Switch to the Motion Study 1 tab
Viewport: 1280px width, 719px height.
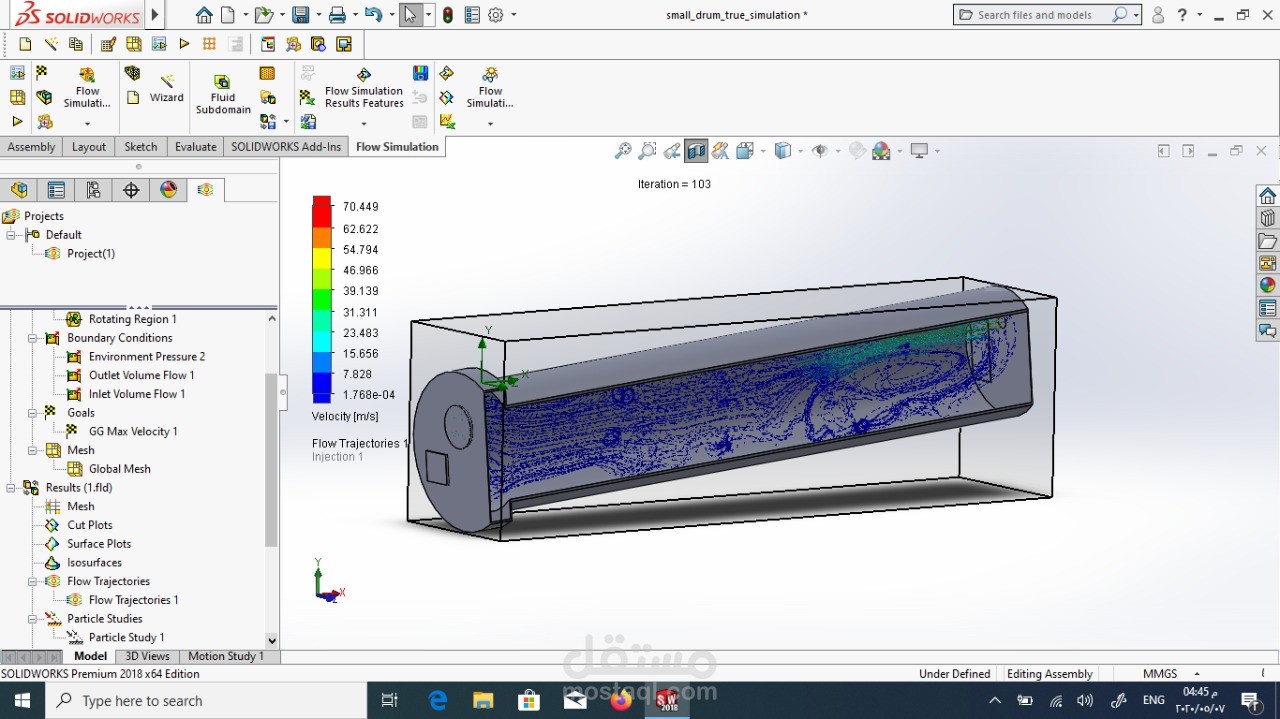coord(225,656)
